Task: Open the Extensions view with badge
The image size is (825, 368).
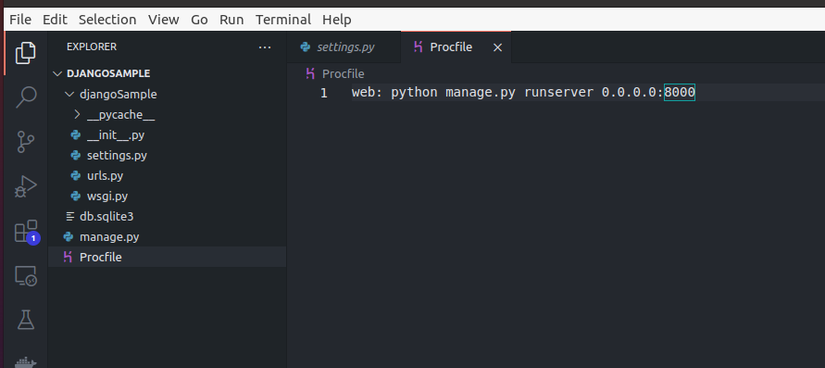Action: pos(26,231)
